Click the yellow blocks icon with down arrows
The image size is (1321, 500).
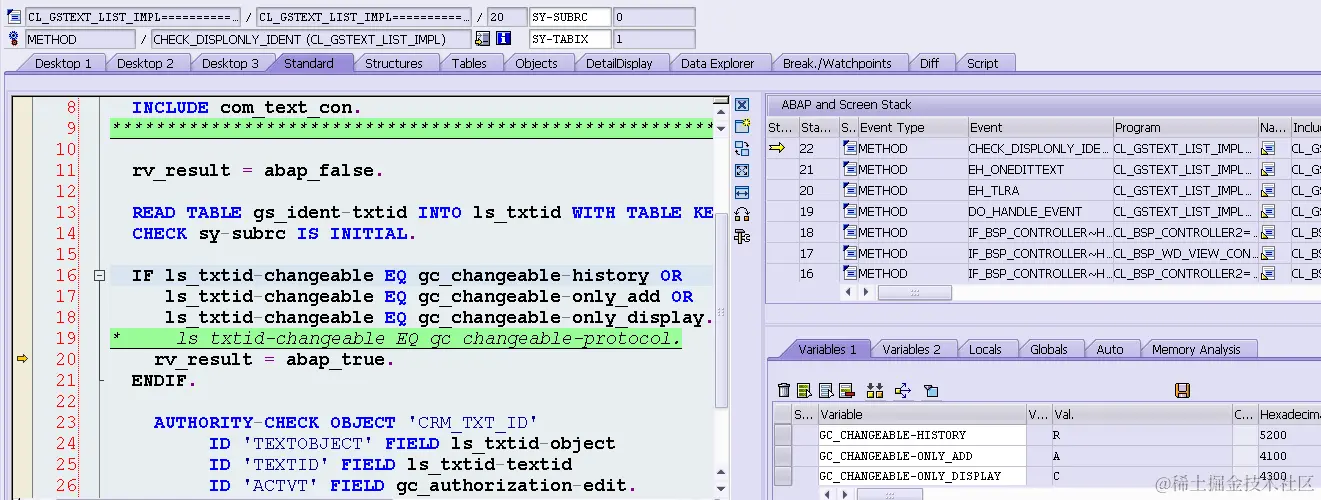click(x=875, y=390)
